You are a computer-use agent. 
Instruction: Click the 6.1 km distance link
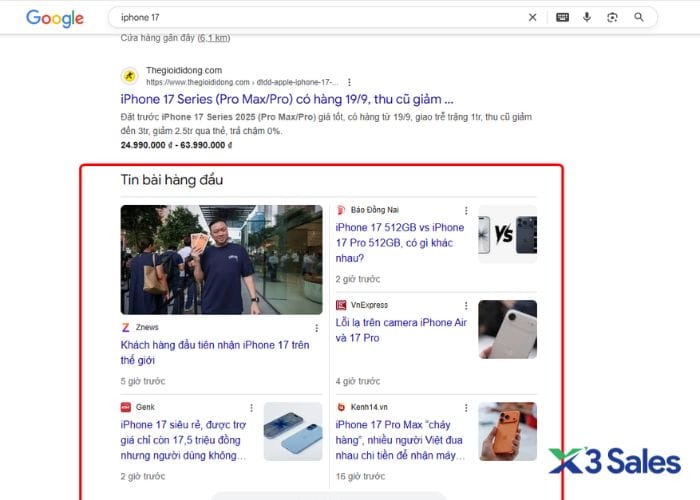point(214,38)
